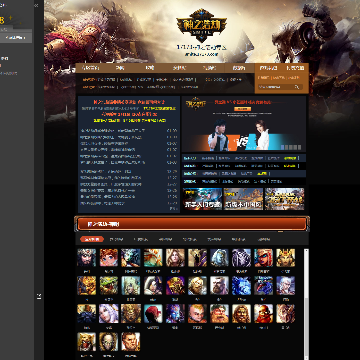The height and width of the screenshot is (360, 360).
Task: Pick the golden pharaoh-headdress goddess portrait
Action: [x=285, y=258]
